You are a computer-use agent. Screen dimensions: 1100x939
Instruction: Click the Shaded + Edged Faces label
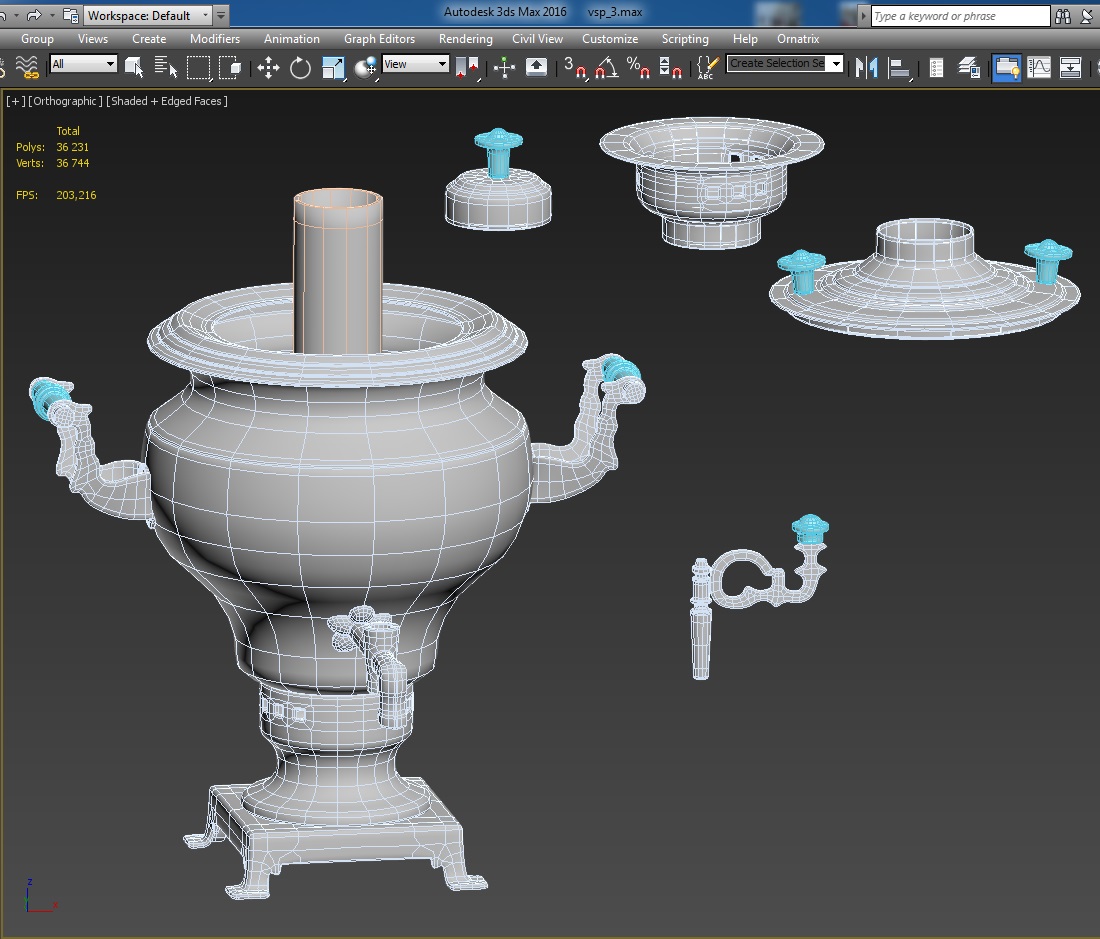click(168, 101)
